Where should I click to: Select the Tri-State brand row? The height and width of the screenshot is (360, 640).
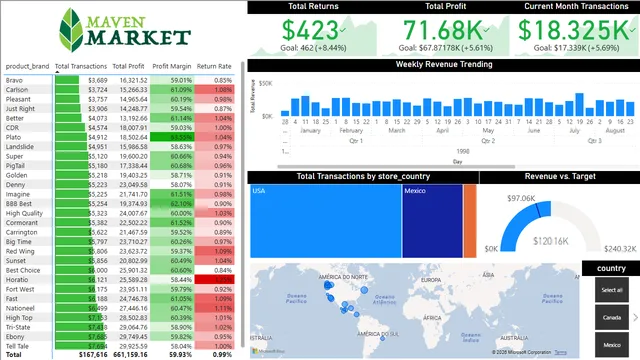[x=120, y=327]
